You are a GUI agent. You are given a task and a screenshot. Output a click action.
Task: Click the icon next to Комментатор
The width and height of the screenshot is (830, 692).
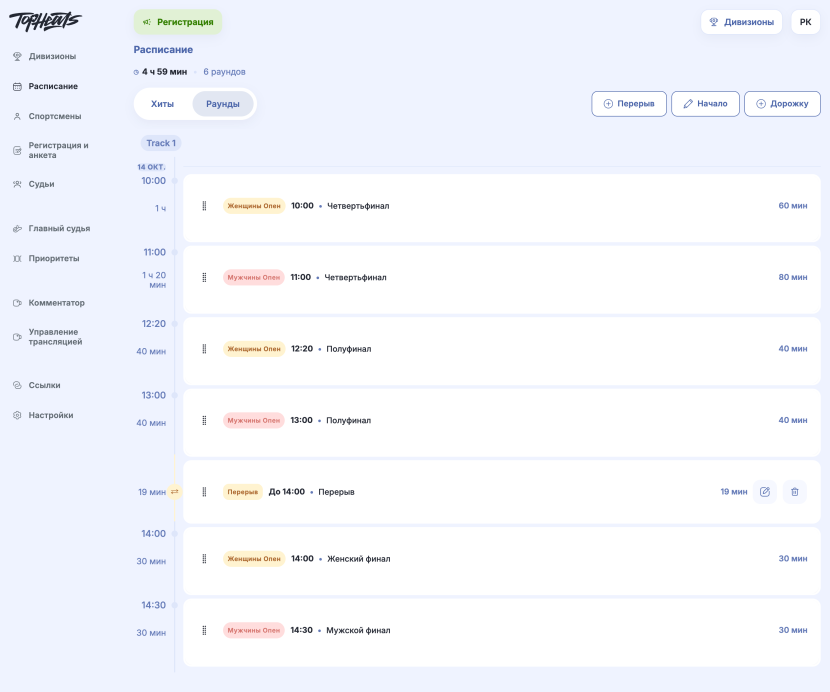click(17, 303)
